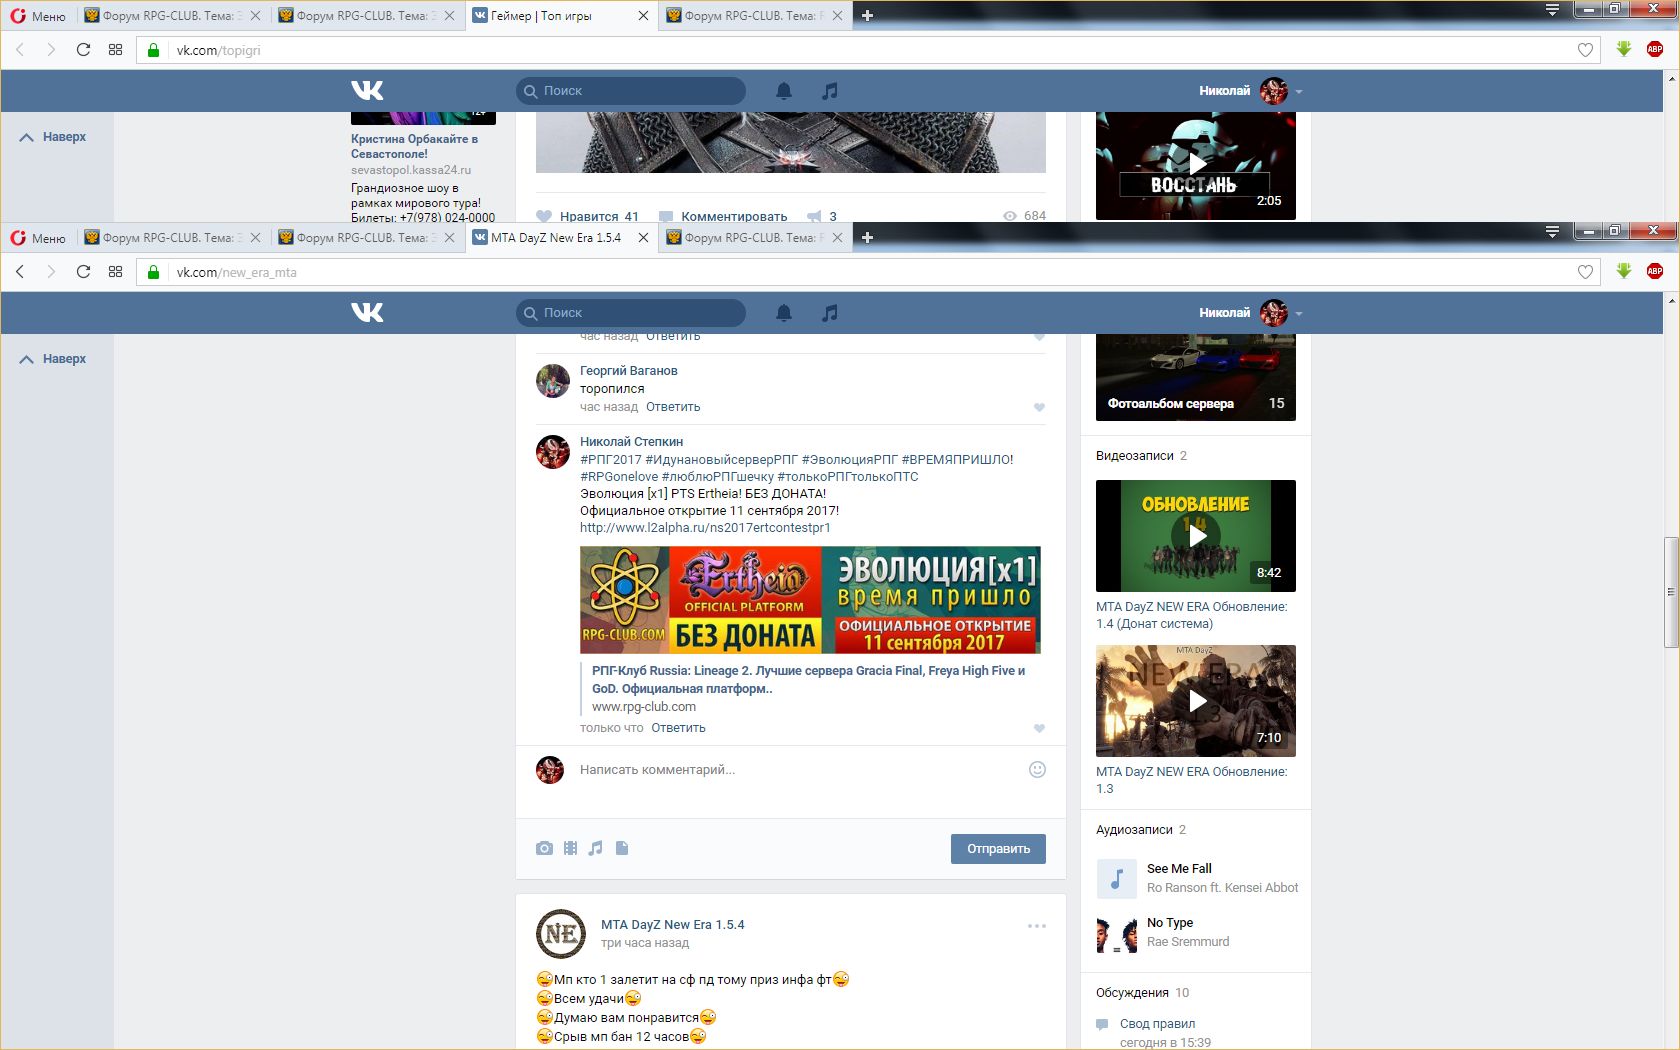Image resolution: width=1680 pixels, height=1050 pixels.
Task: Click the #РПГ2017 hashtag
Action: (611, 460)
